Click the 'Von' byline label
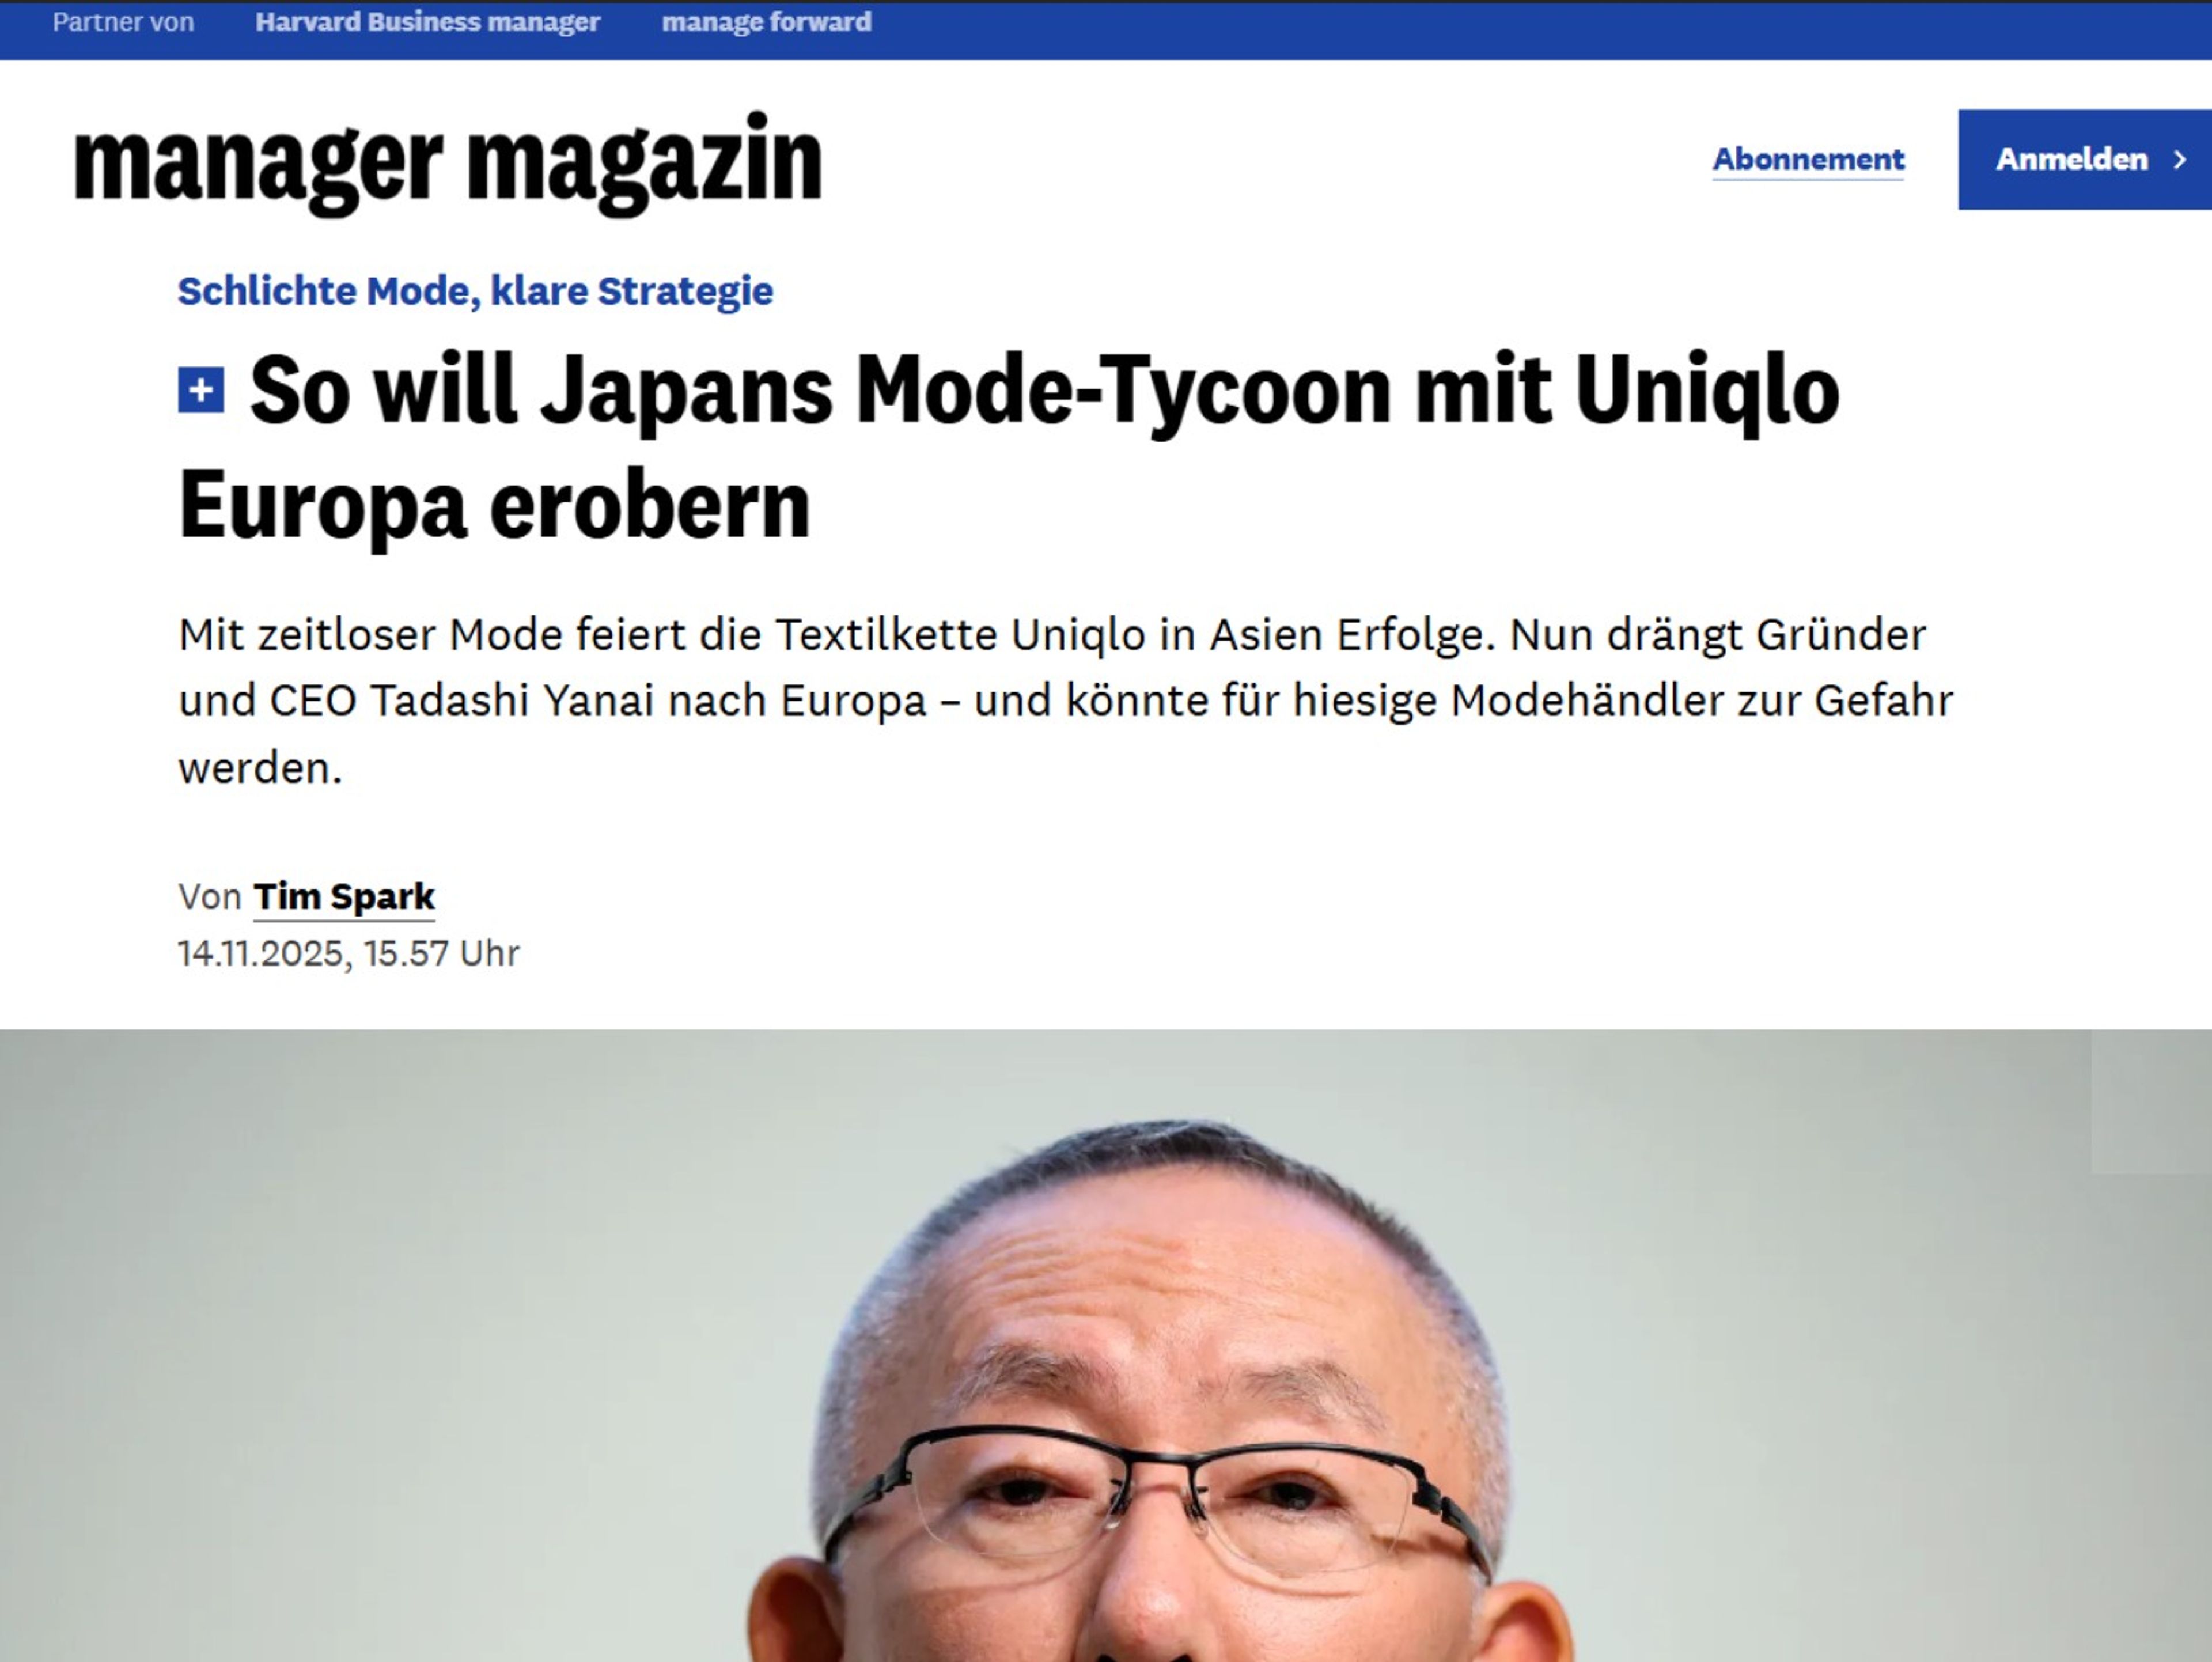 point(210,897)
